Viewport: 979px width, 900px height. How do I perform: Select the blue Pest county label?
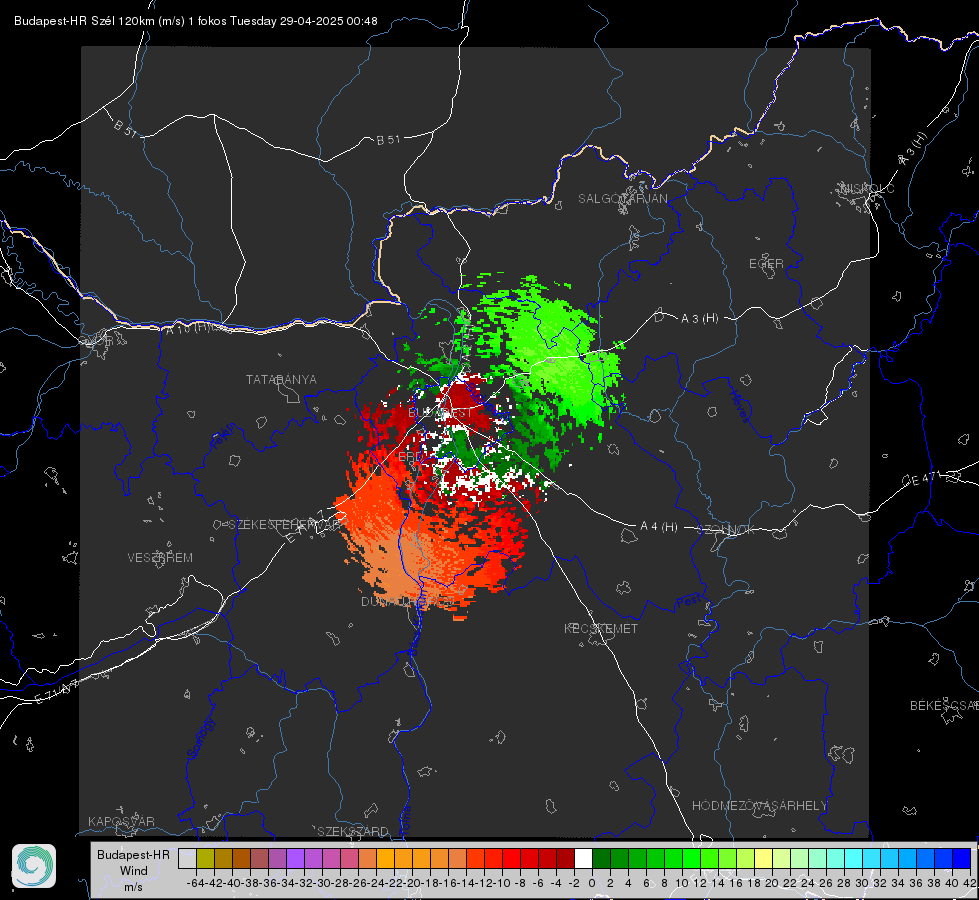[x=687, y=603]
